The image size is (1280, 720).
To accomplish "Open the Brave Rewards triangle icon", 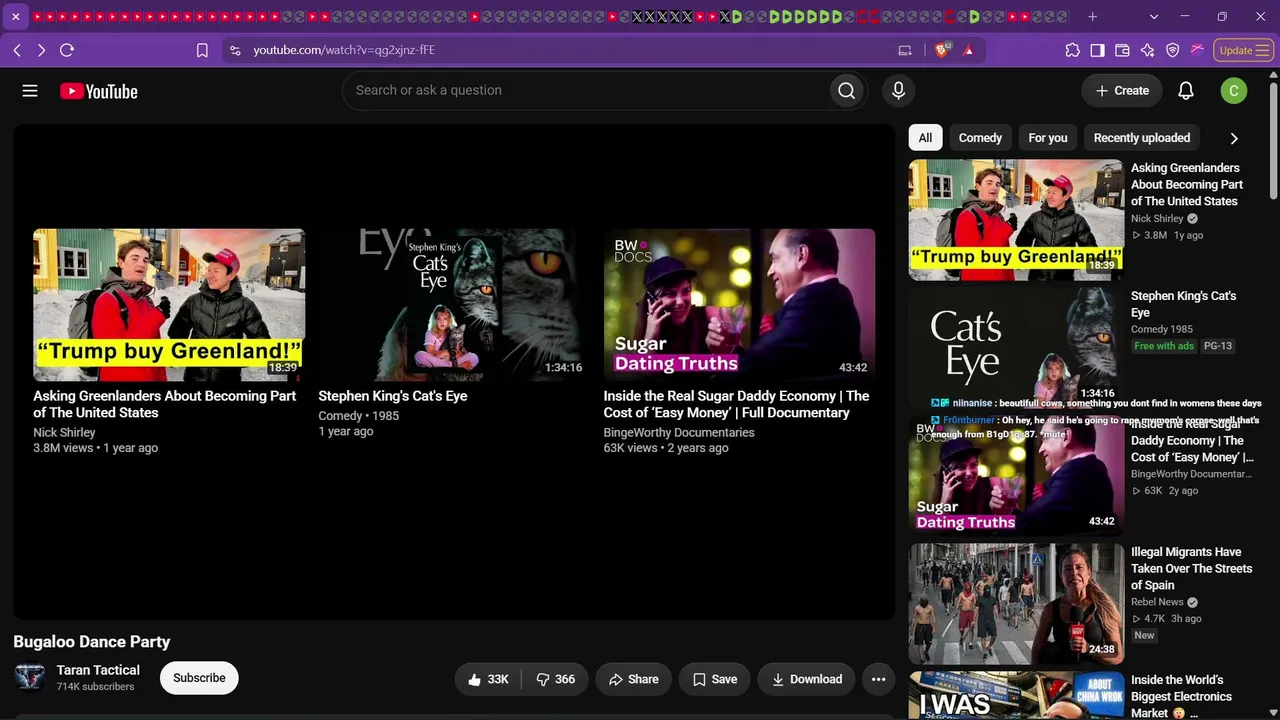I will pyautogui.click(x=968, y=50).
